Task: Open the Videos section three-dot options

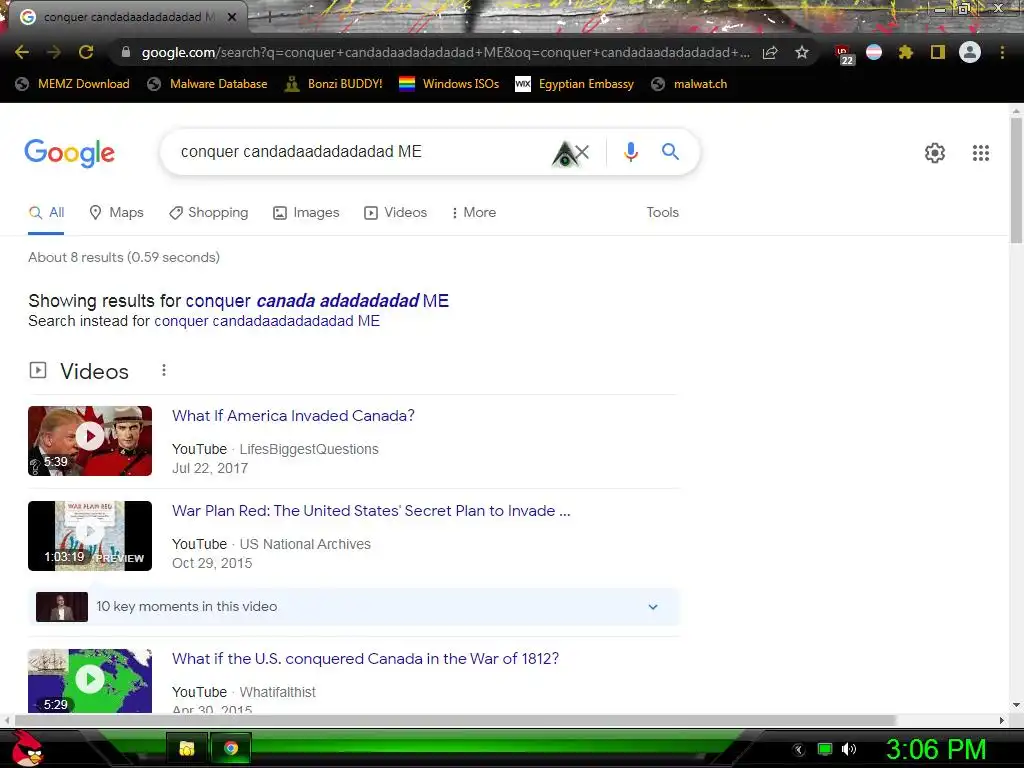Action: tap(164, 370)
